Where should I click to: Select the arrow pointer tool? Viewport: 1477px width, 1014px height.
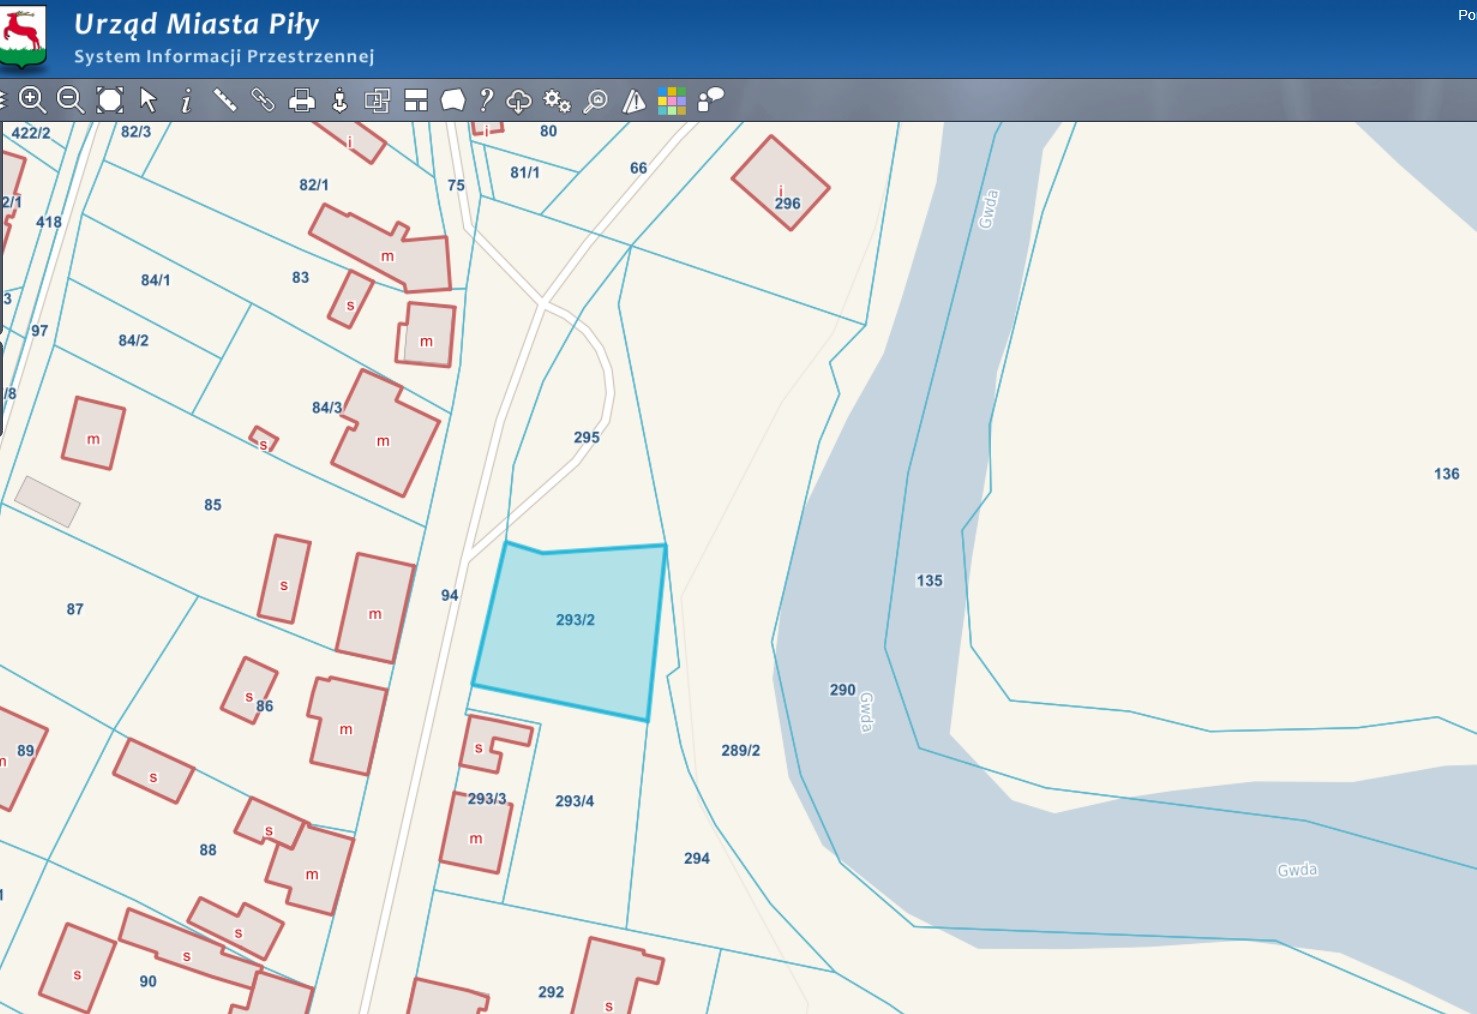click(x=148, y=100)
